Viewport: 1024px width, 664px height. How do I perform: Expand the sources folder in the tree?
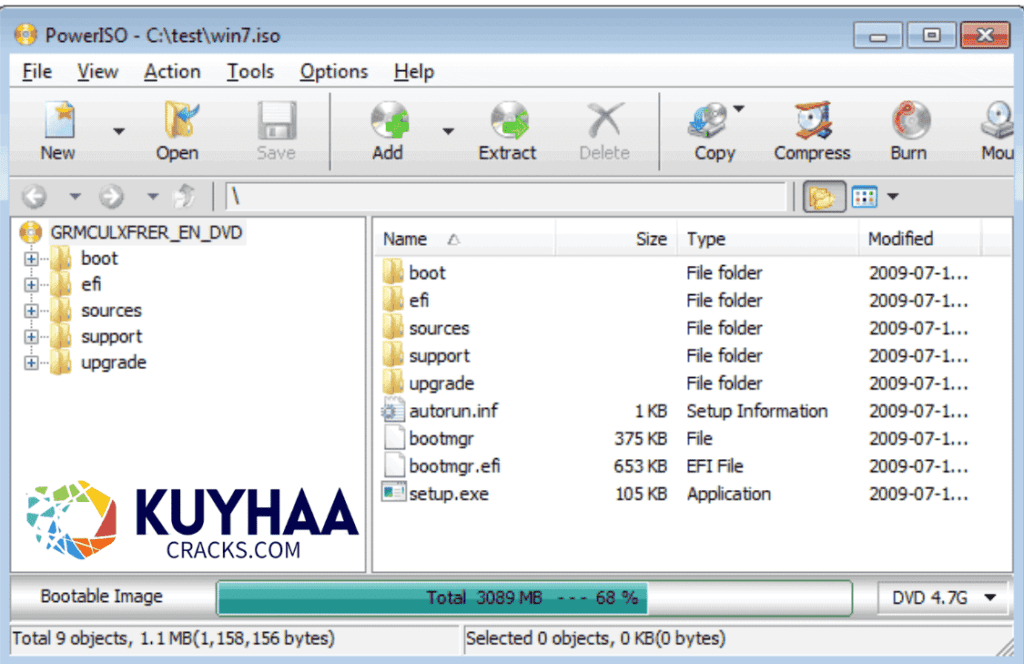[x=31, y=310]
